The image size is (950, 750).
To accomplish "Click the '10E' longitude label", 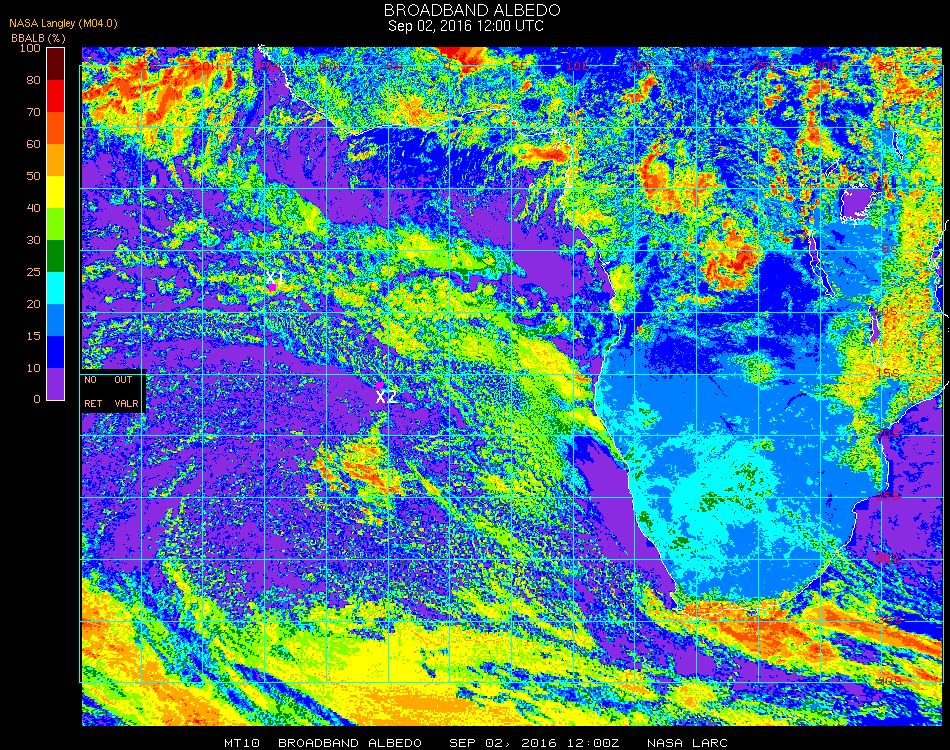I will point(578,66).
